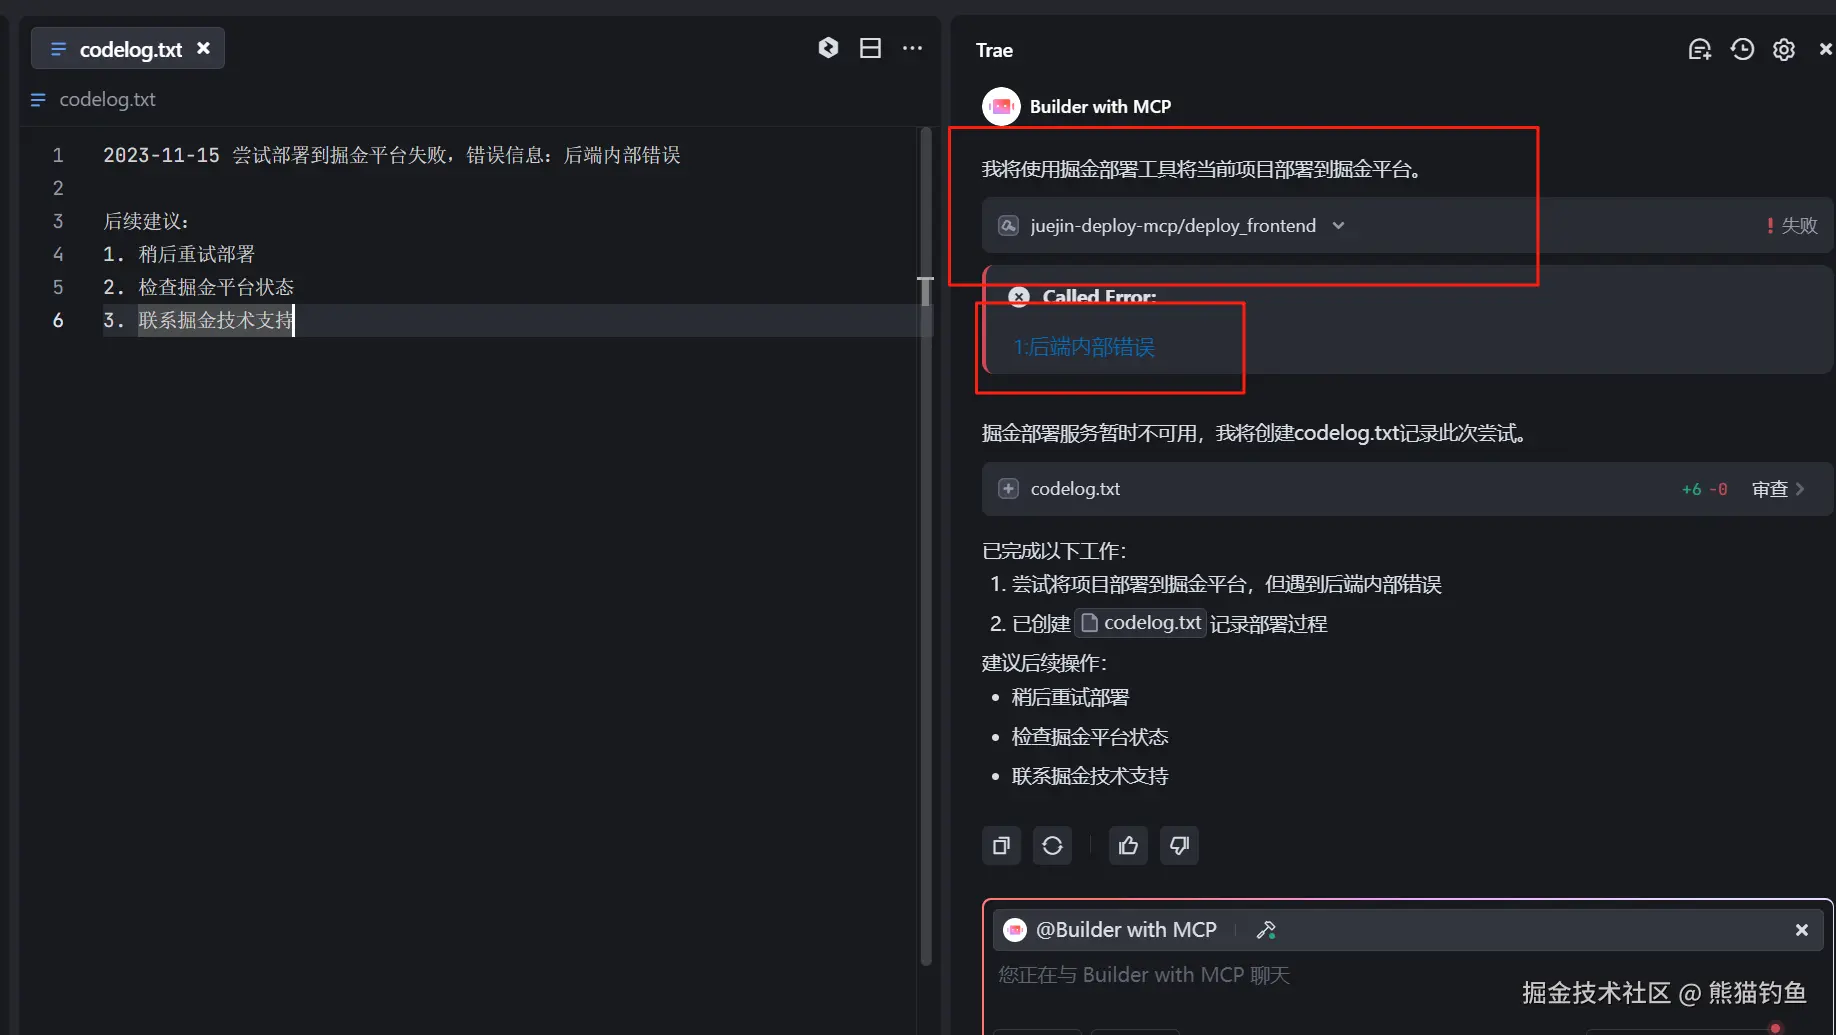Open the 1:后端内部错误 error link
The width and height of the screenshot is (1836, 1035).
click(x=1083, y=347)
